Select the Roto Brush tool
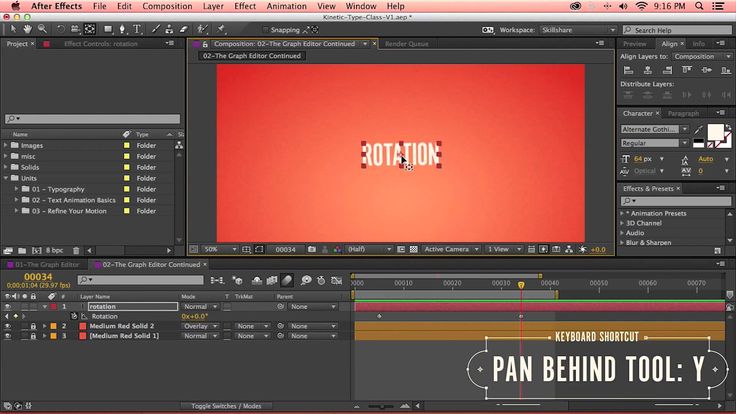 [202, 29]
